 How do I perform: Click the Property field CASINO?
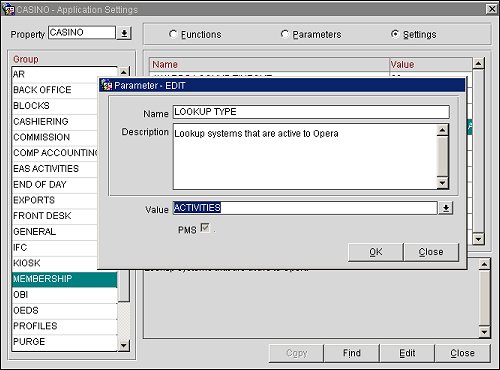pyautogui.click(x=82, y=33)
